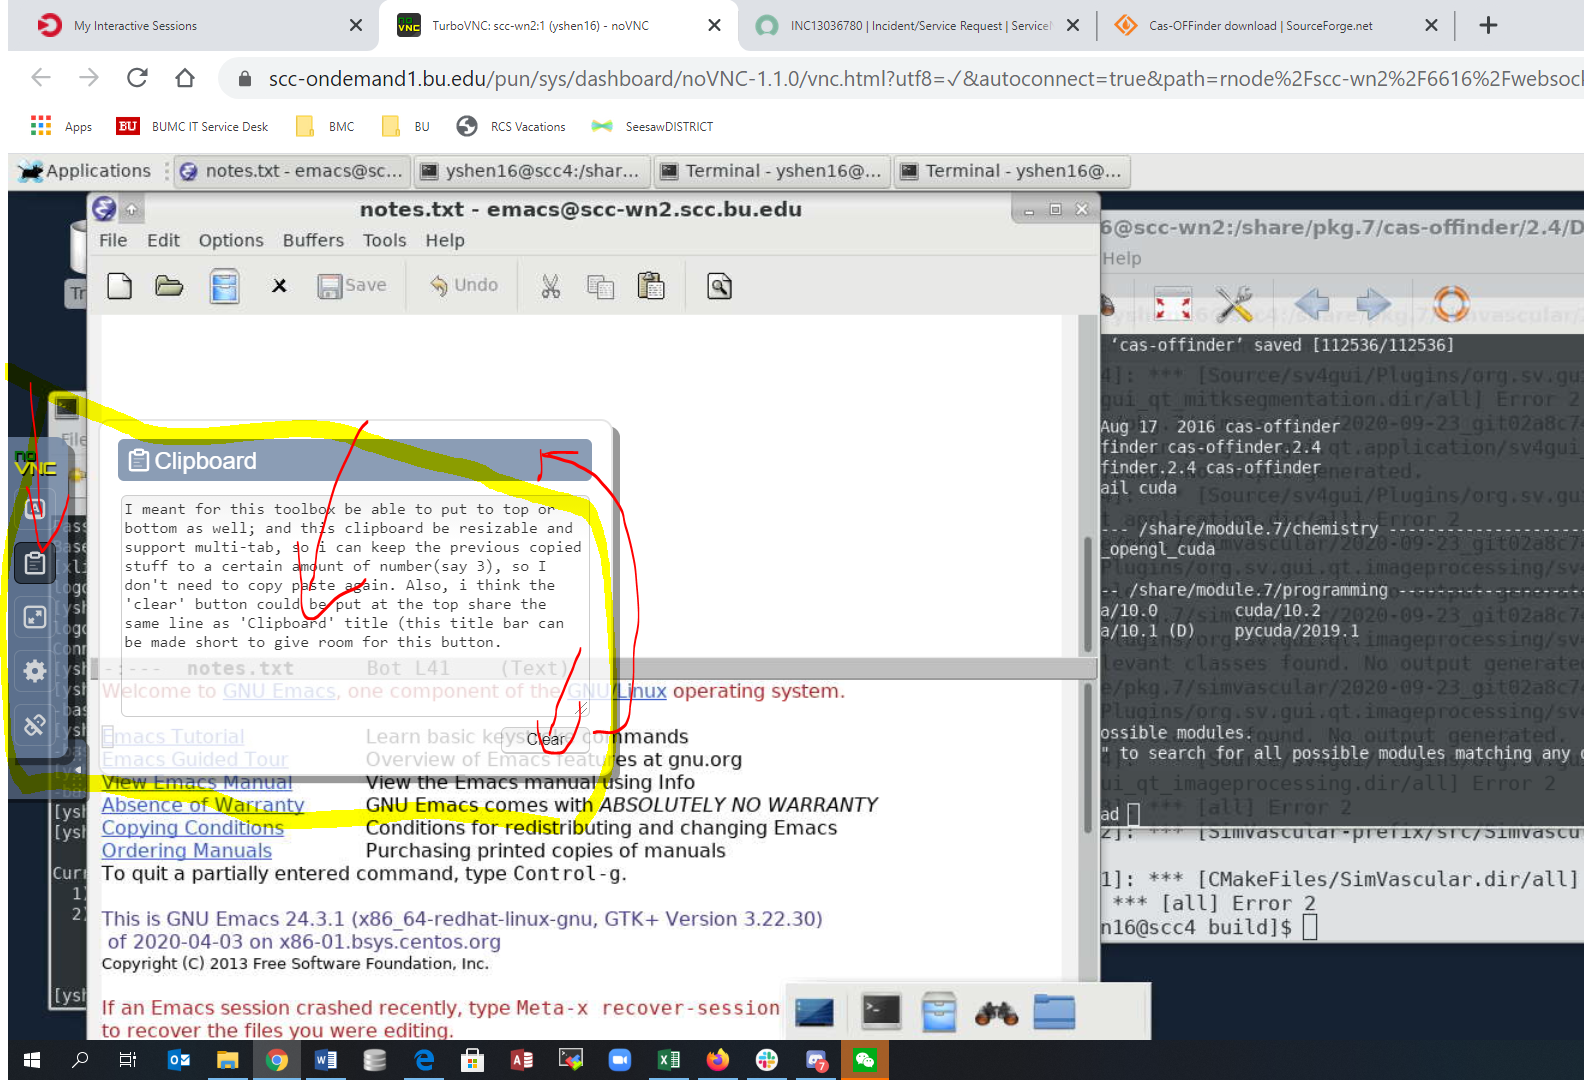Switch to yshen16@scc4:/shar... taskbar entry

tap(532, 171)
